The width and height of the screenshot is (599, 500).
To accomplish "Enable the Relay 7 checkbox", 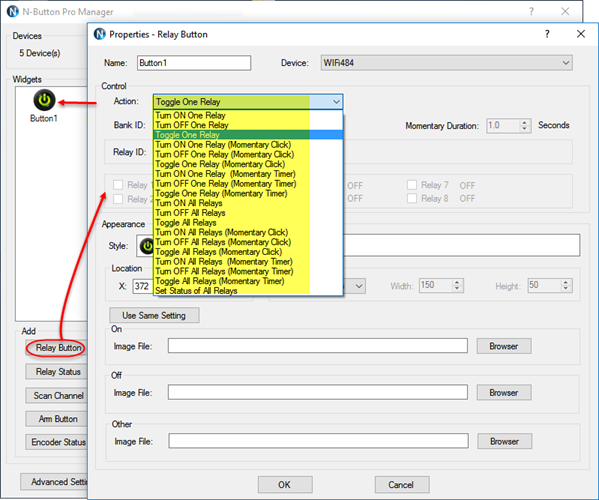I will [x=412, y=185].
